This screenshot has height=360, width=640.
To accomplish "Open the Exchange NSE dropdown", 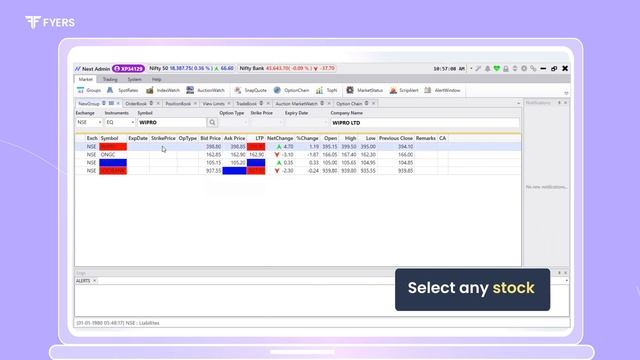I will (89, 122).
